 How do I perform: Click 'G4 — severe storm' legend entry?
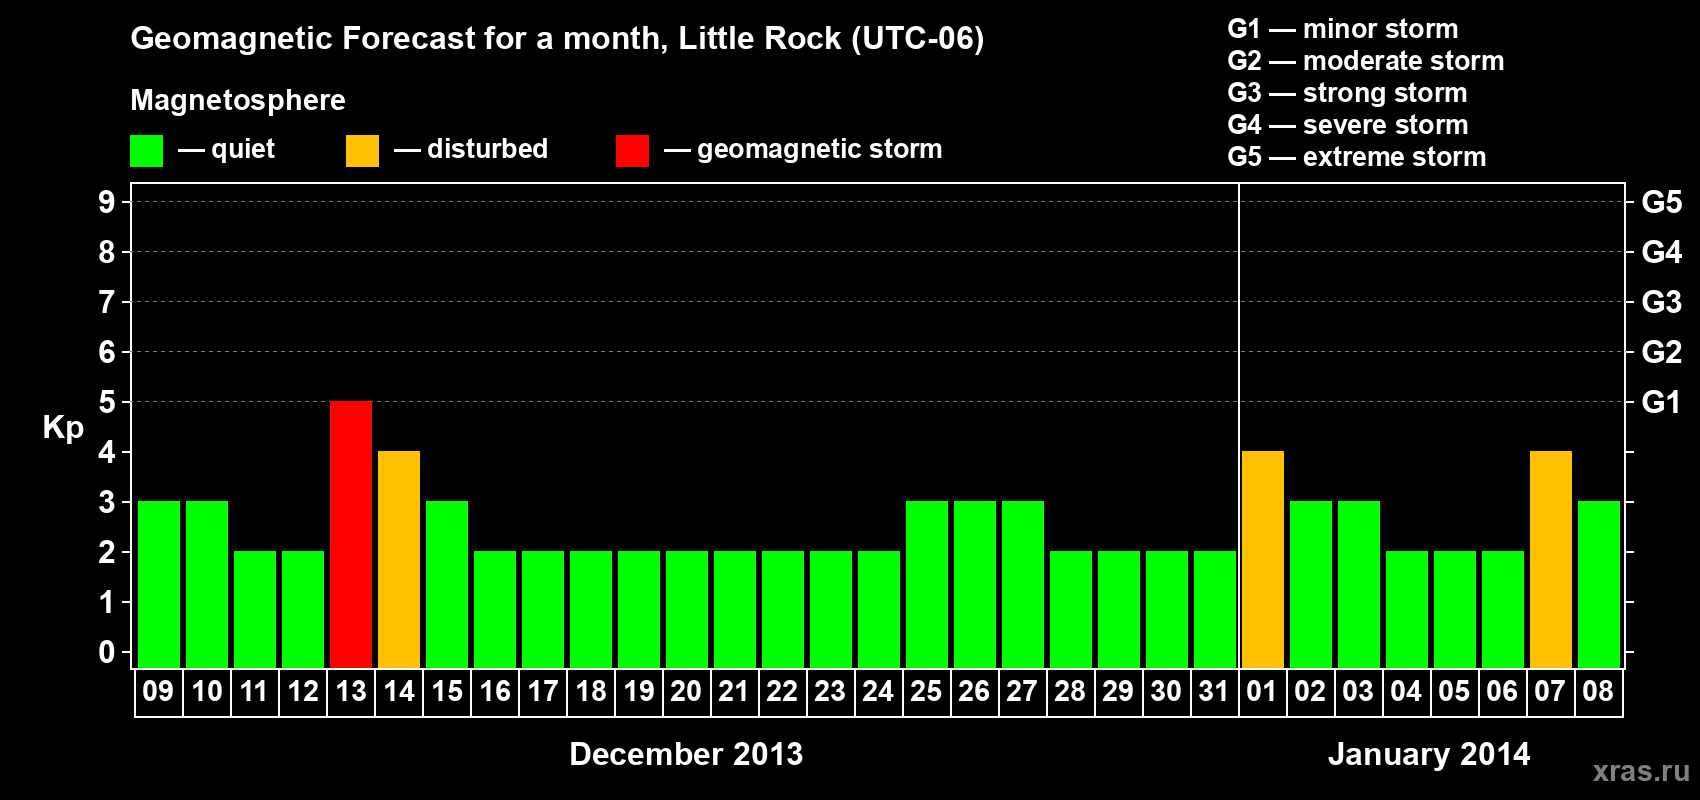point(1348,125)
